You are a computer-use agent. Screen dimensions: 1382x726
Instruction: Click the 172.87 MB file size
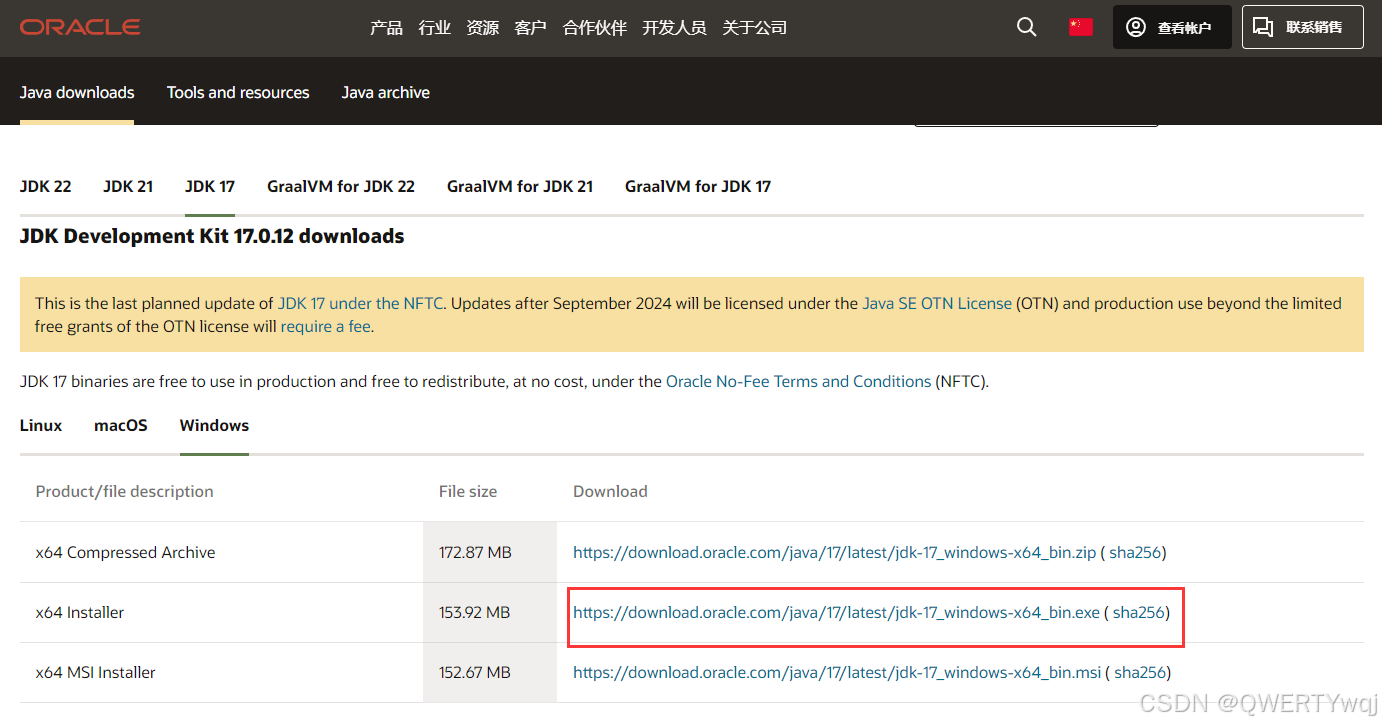click(x=475, y=552)
